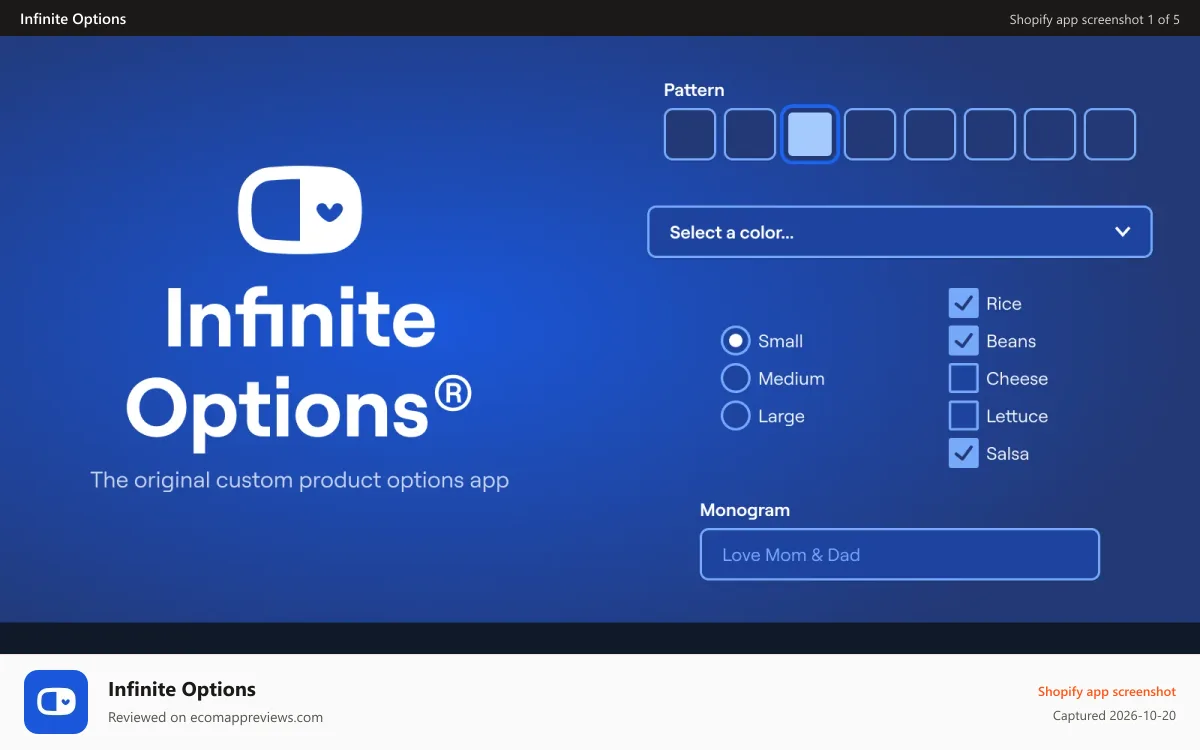The width and height of the screenshot is (1200, 750).
Task: Uncheck the Beans checkbox
Action: [x=964, y=341]
